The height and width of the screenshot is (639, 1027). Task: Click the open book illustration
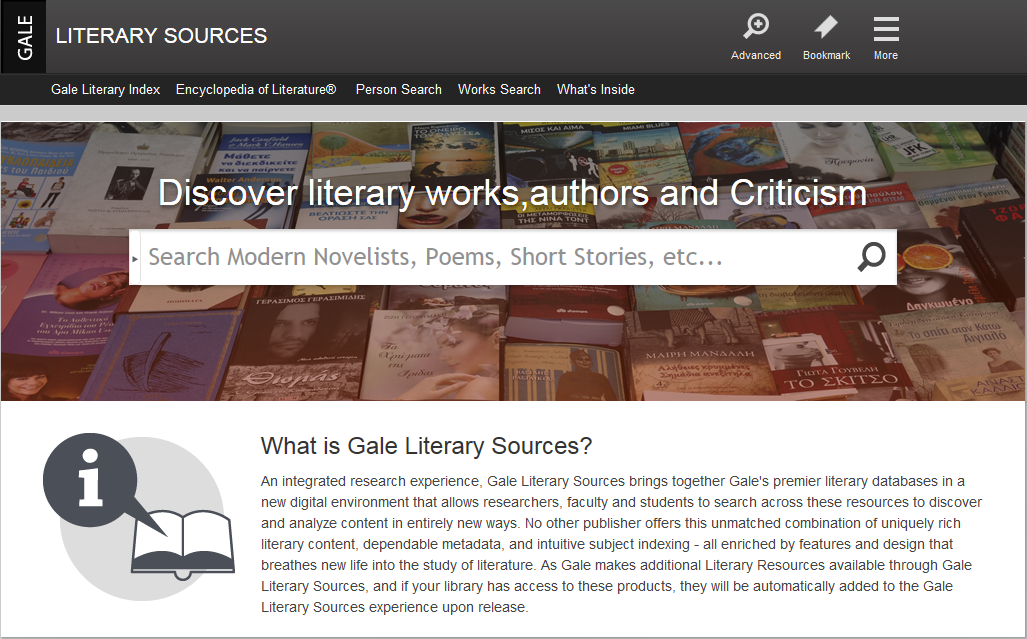pyautogui.click(x=183, y=545)
